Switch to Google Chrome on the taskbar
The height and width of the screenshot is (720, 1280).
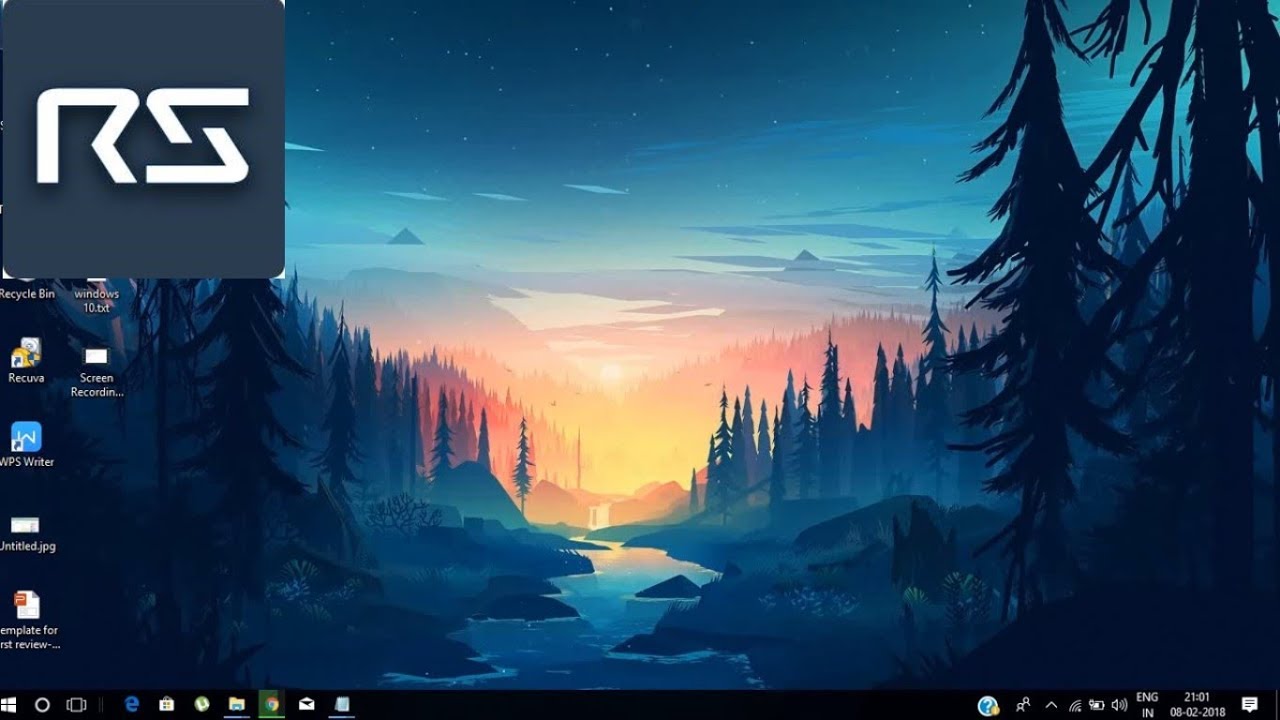pos(271,704)
